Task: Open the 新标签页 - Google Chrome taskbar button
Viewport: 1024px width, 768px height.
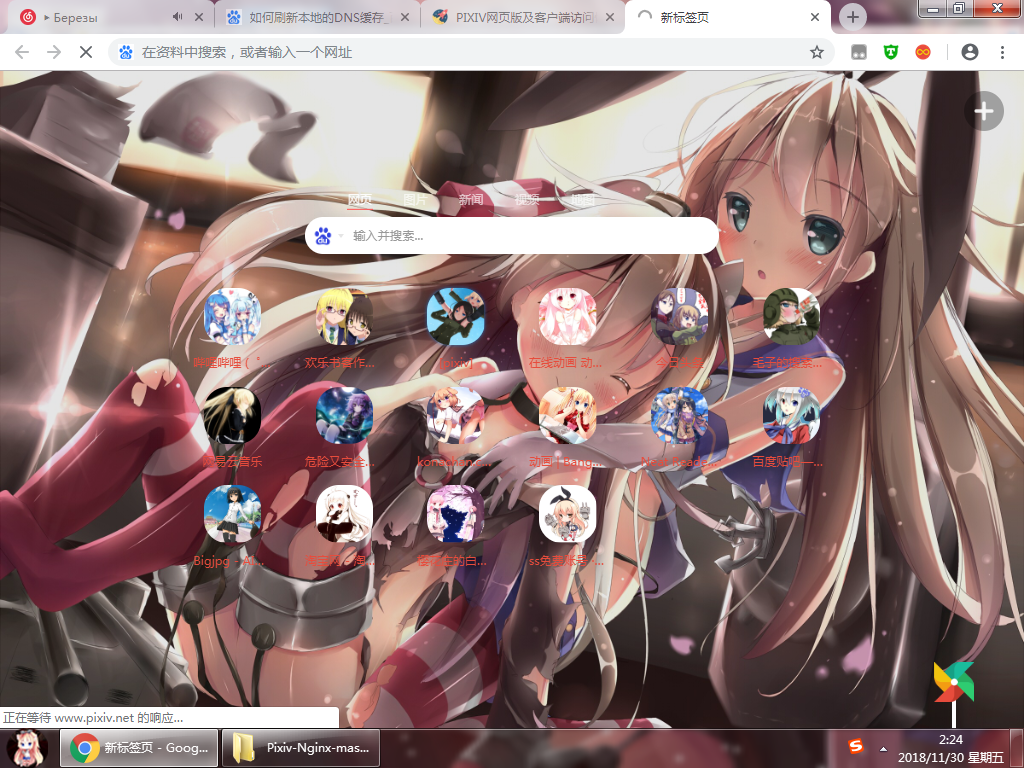Action: click(x=138, y=748)
